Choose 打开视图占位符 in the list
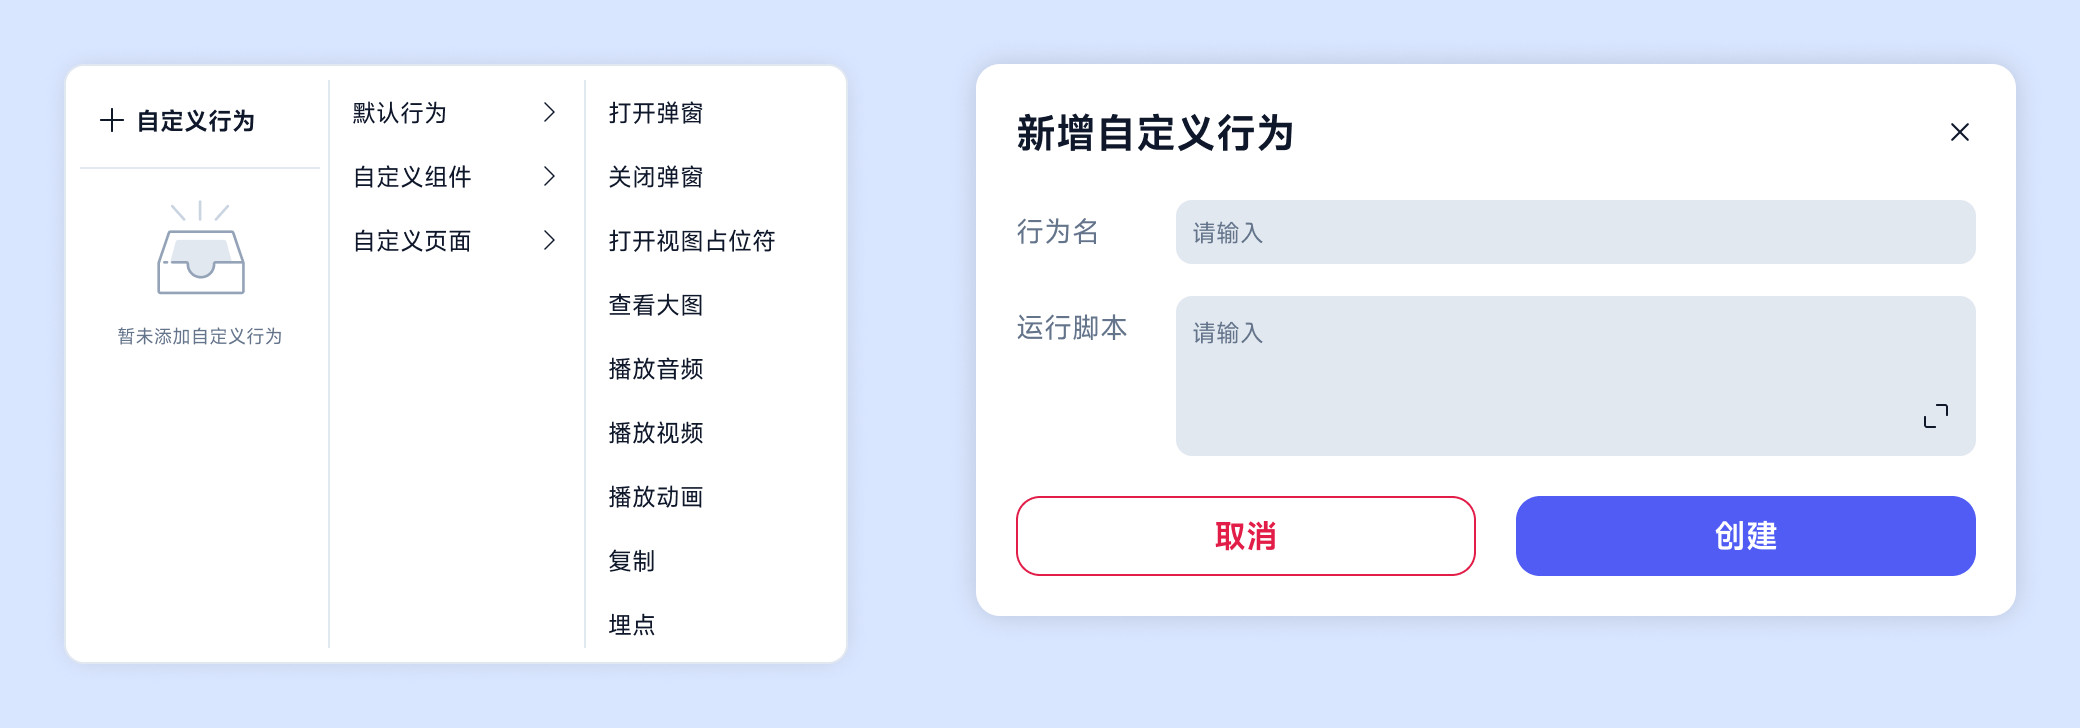The image size is (2080, 728). [x=692, y=241]
